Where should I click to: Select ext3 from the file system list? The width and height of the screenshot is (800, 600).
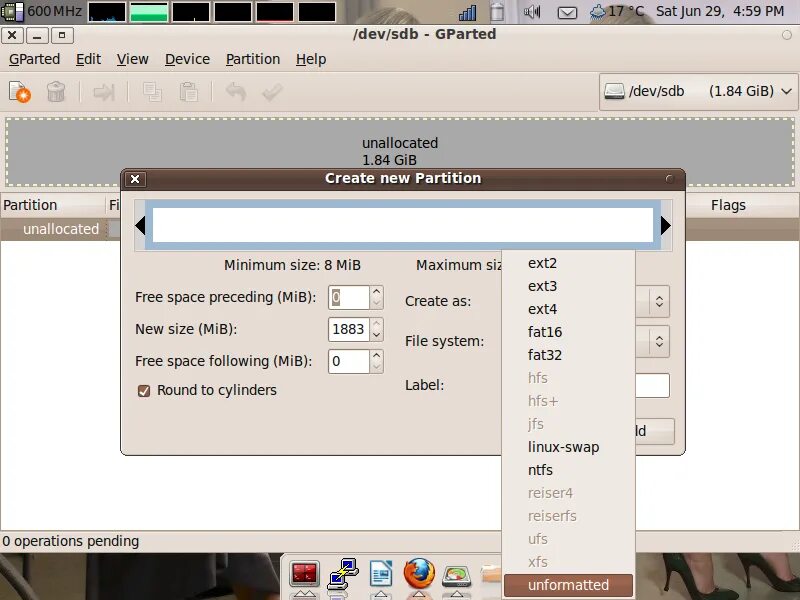(568, 286)
